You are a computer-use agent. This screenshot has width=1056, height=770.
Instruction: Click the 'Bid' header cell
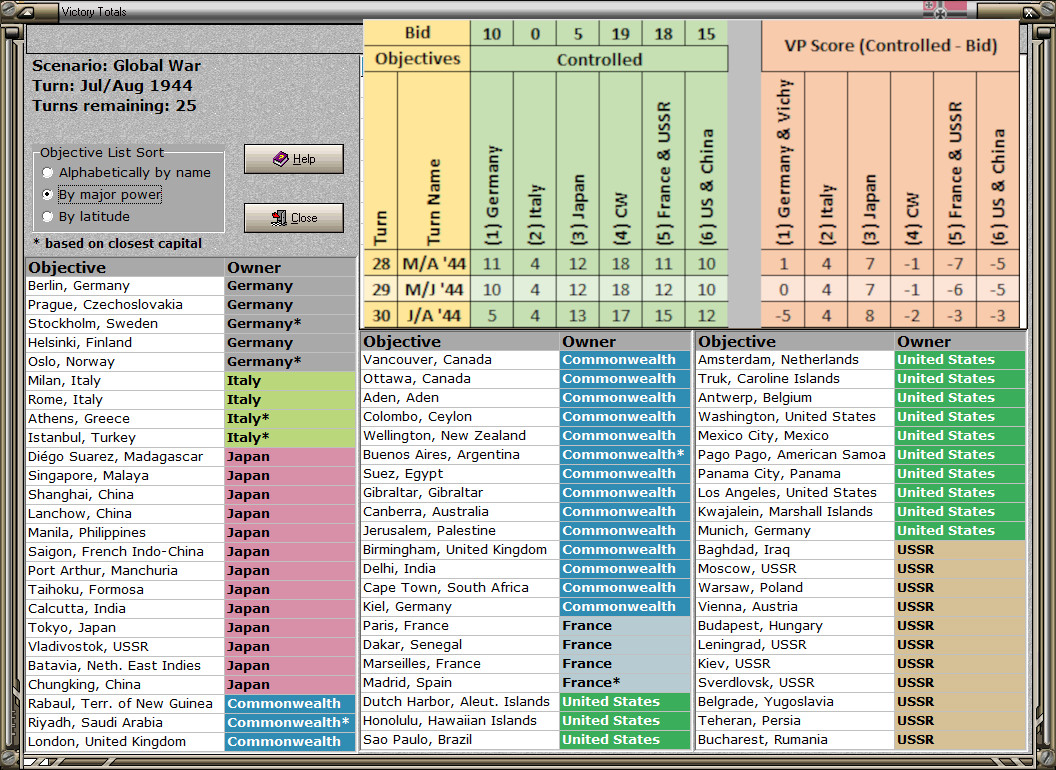pyautogui.click(x=417, y=33)
